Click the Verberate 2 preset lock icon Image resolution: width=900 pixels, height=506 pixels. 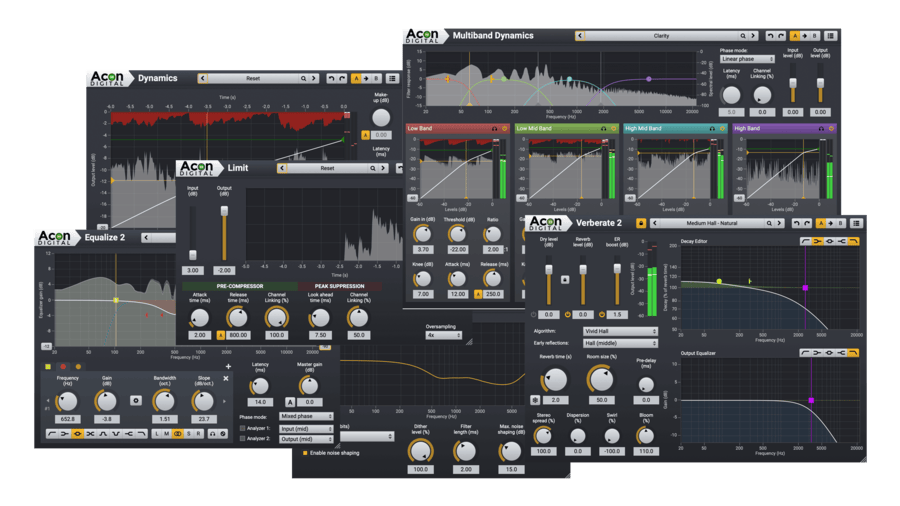point(641,223)
